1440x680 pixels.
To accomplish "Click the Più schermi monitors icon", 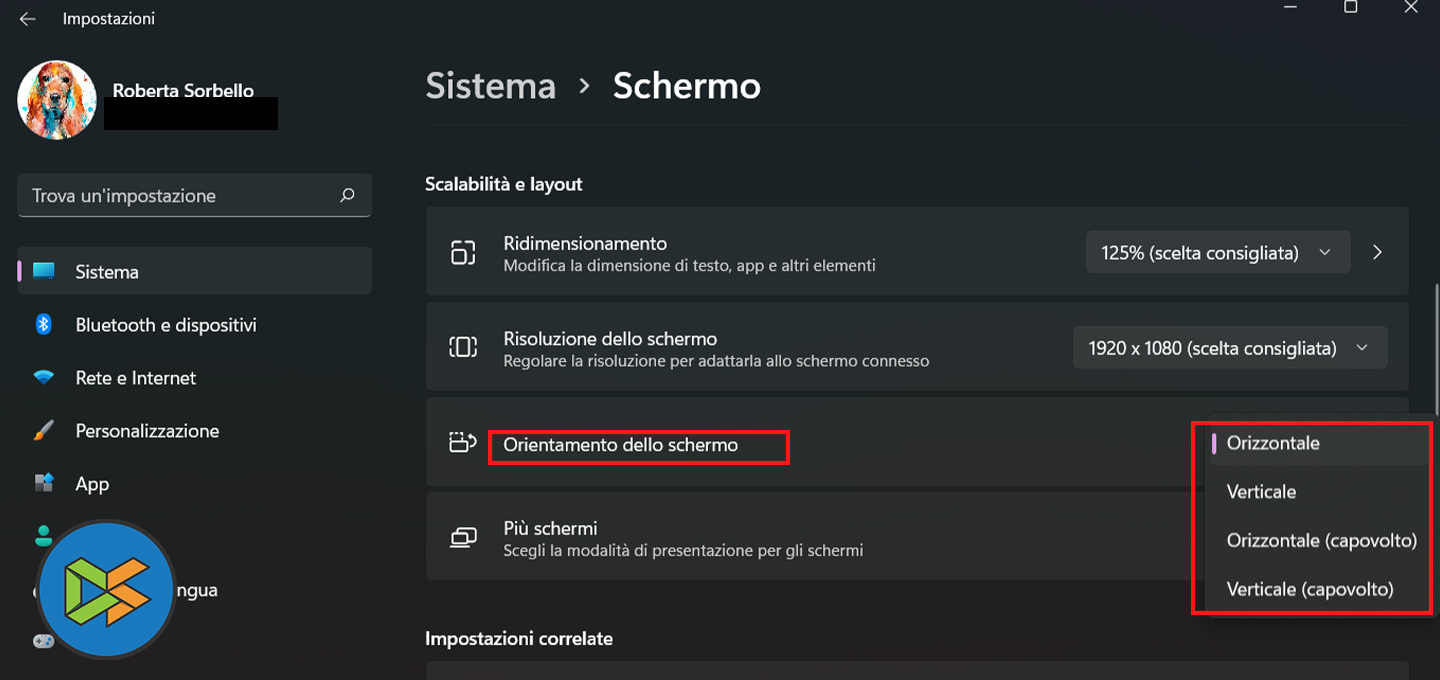I will pyautogui.click(x=463, y=537).
